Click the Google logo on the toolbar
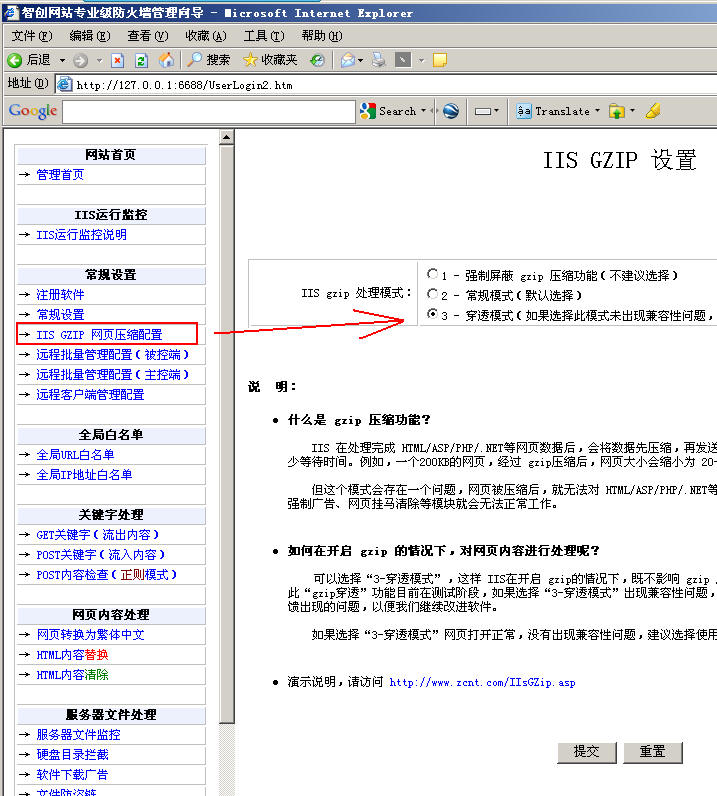Screen dimensions: 717x796 pos(33,111)
